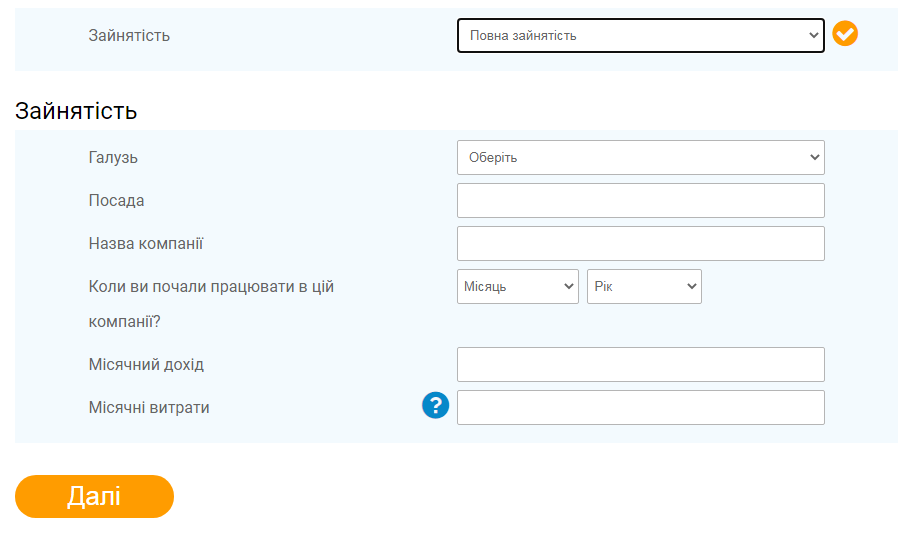The image size is (910, 539).
Task: Click the Коли ви почали працювати label
Action: pos(211,304)
